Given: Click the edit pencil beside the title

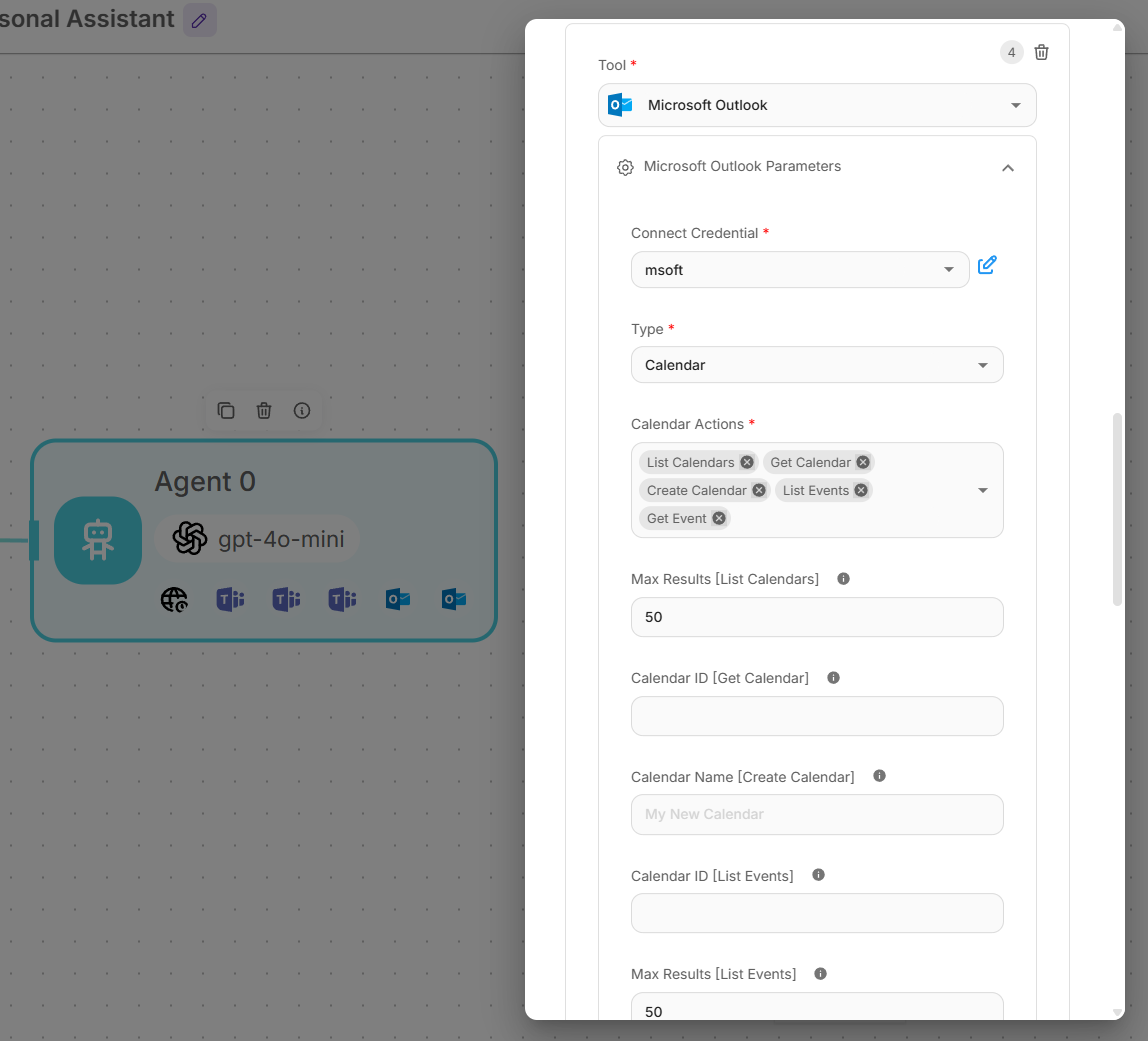Looking at the screenshot, I should pos(200,20).
